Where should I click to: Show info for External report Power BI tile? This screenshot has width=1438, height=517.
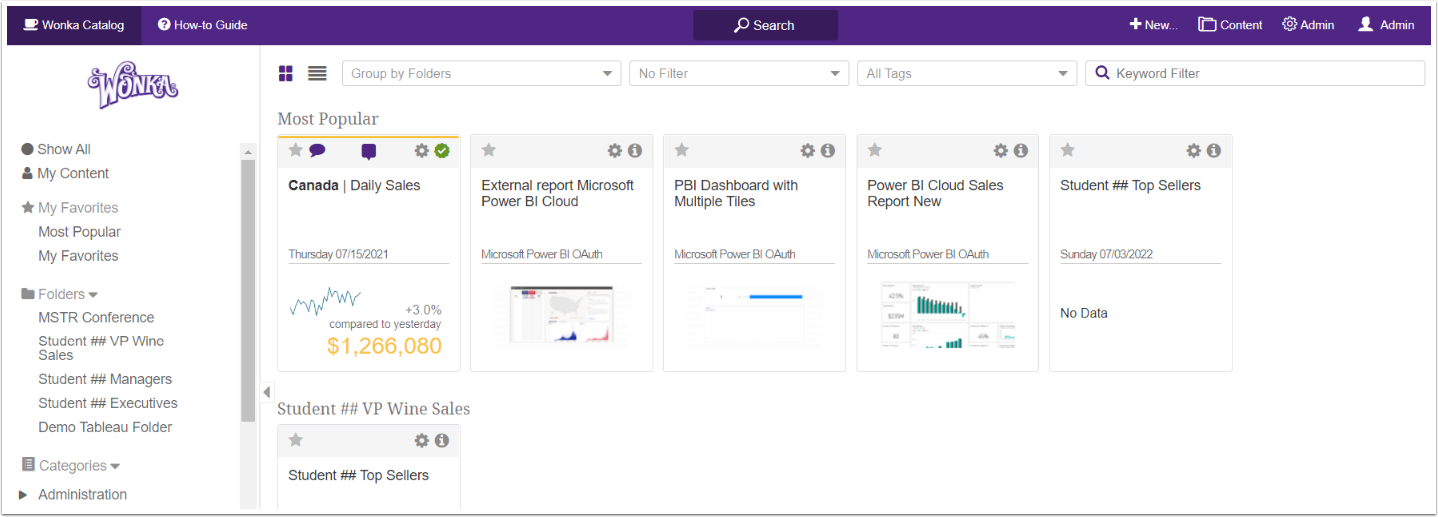(635, 150)
